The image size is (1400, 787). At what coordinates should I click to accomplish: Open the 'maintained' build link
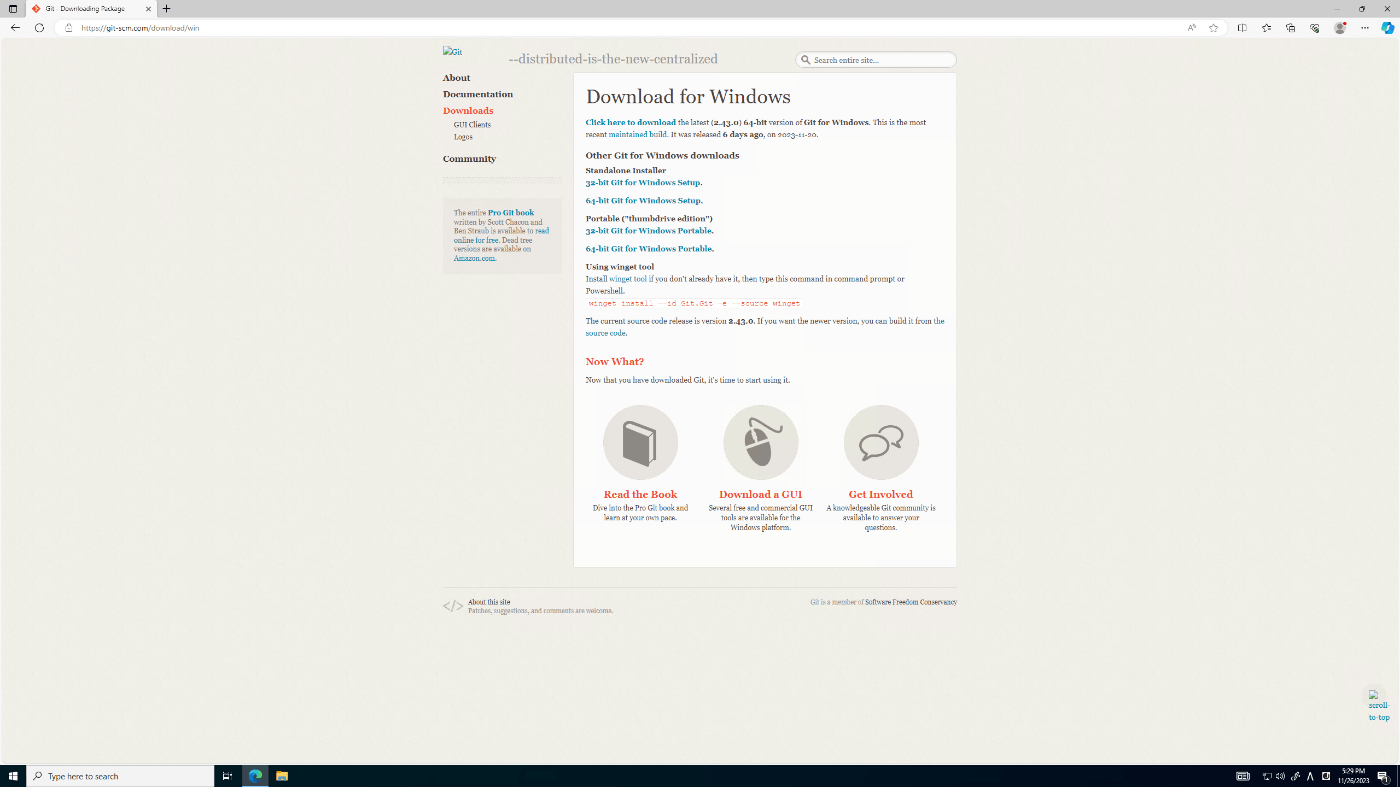click(x=628, y=134)
